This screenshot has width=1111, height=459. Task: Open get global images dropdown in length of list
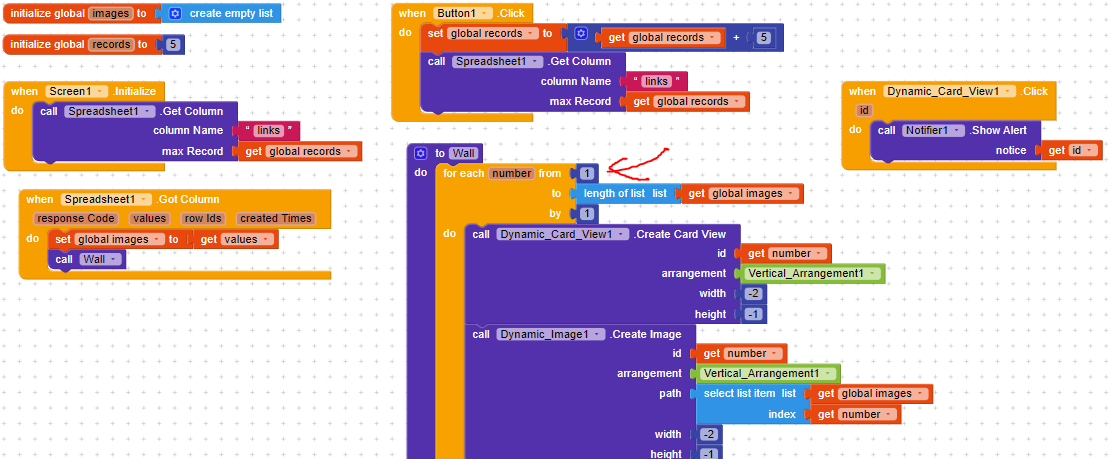coord(790,193)
